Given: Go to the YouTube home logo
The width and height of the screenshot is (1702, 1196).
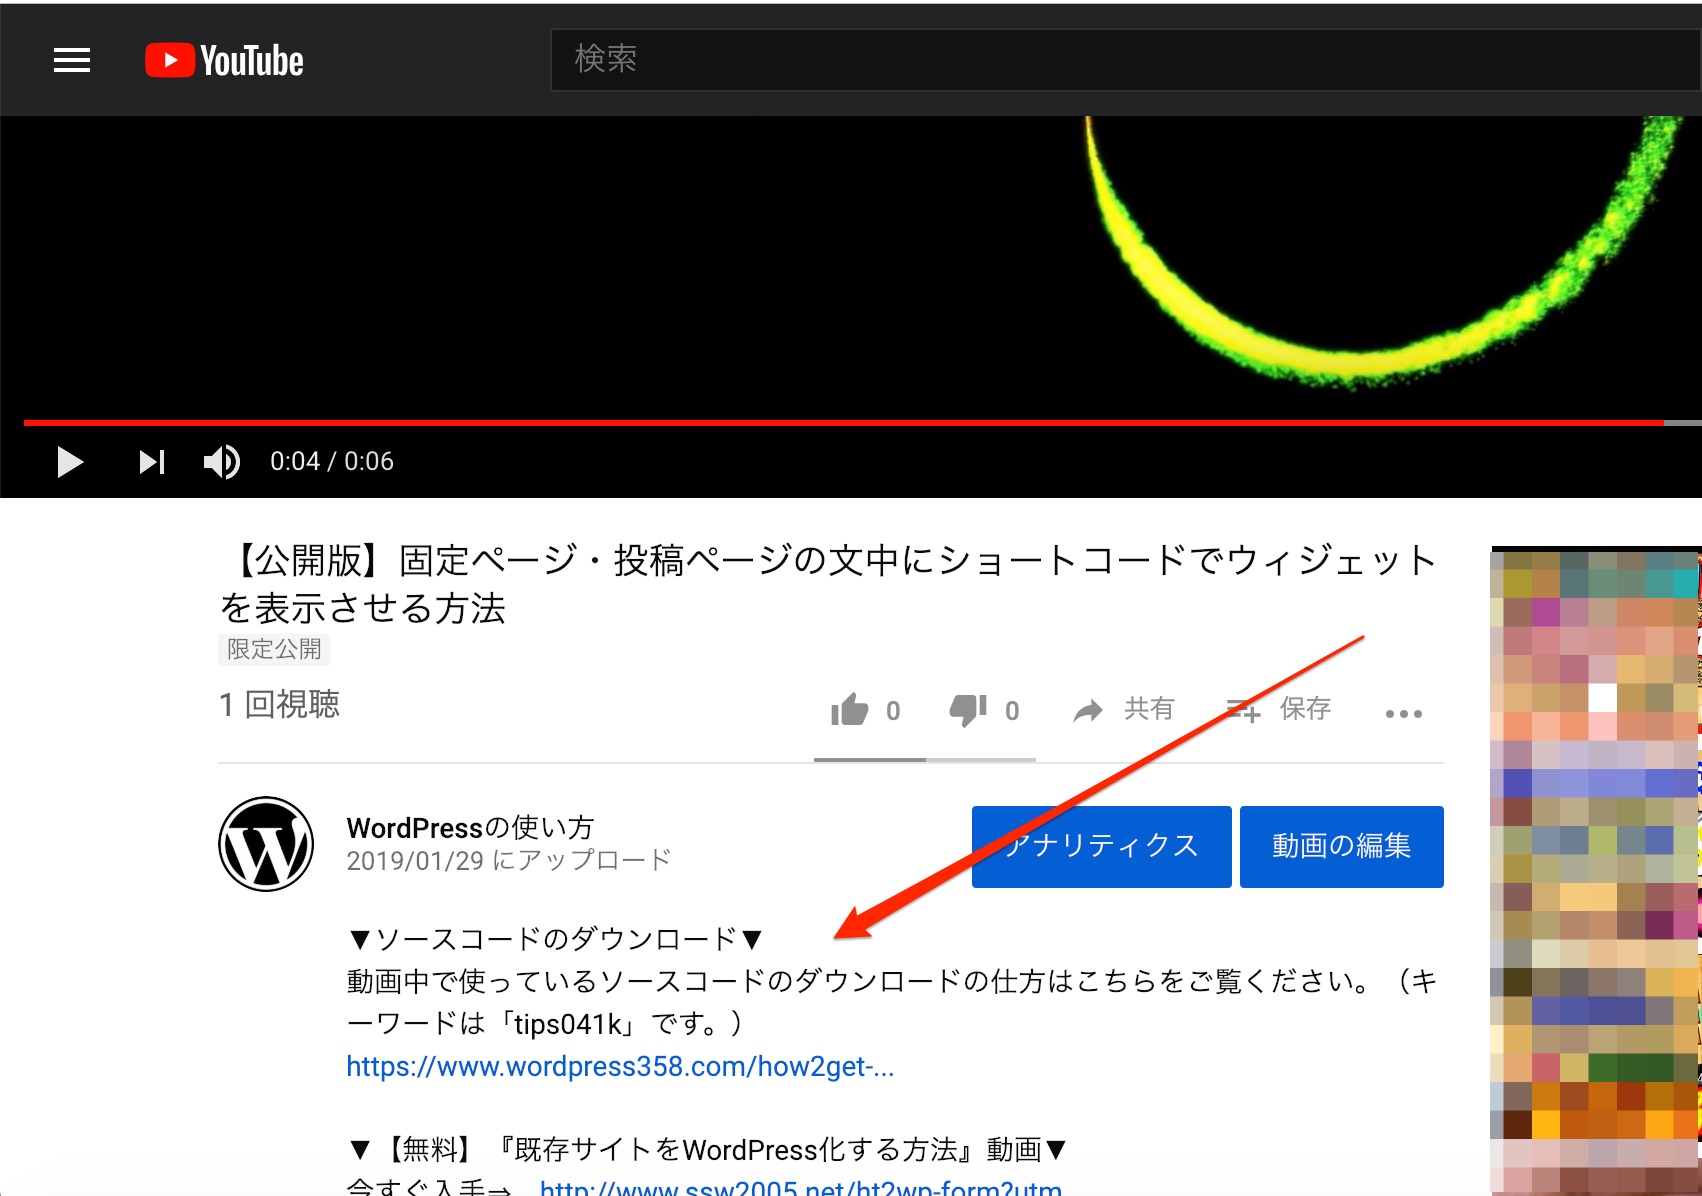Looking at the screenshot, I should pyautogui.click(x=224, y=60).
